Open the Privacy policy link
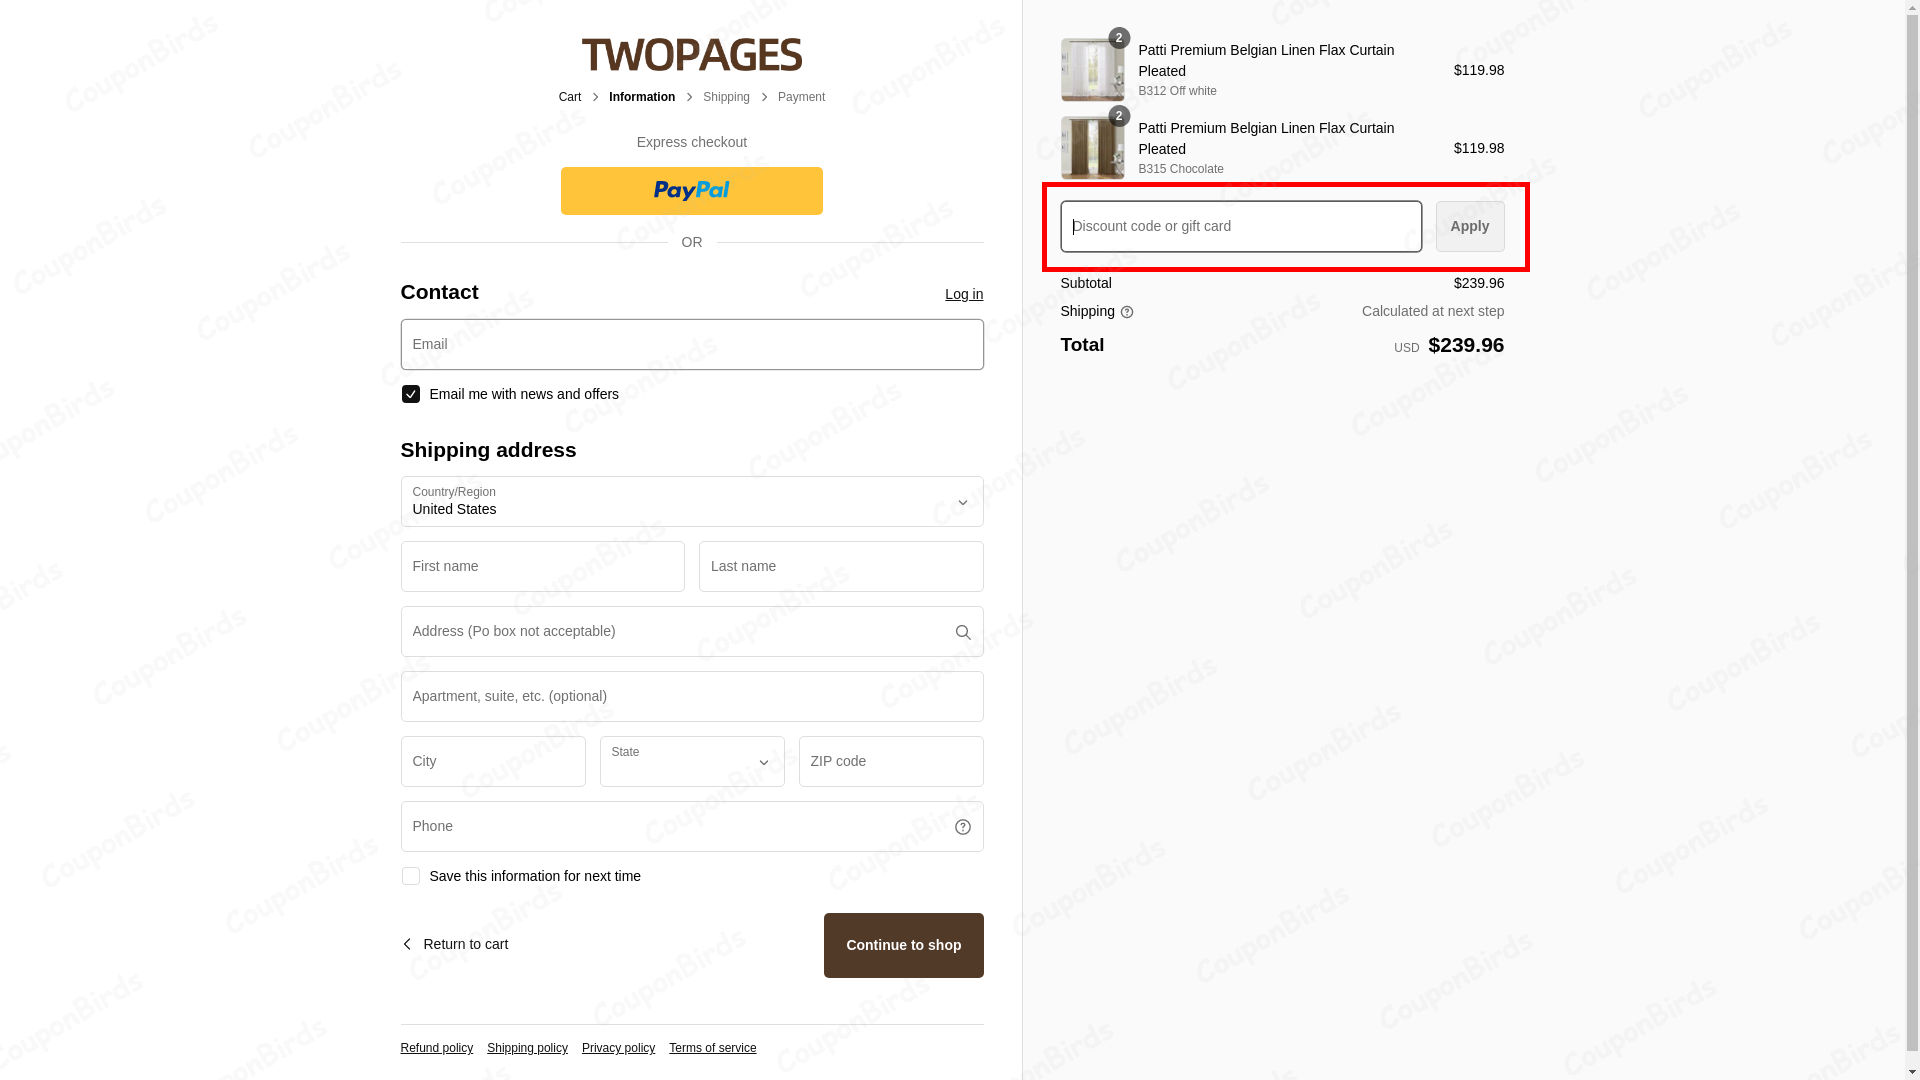The width and height of the screenshot is (1920, 1080). [x=618, y=1048]
